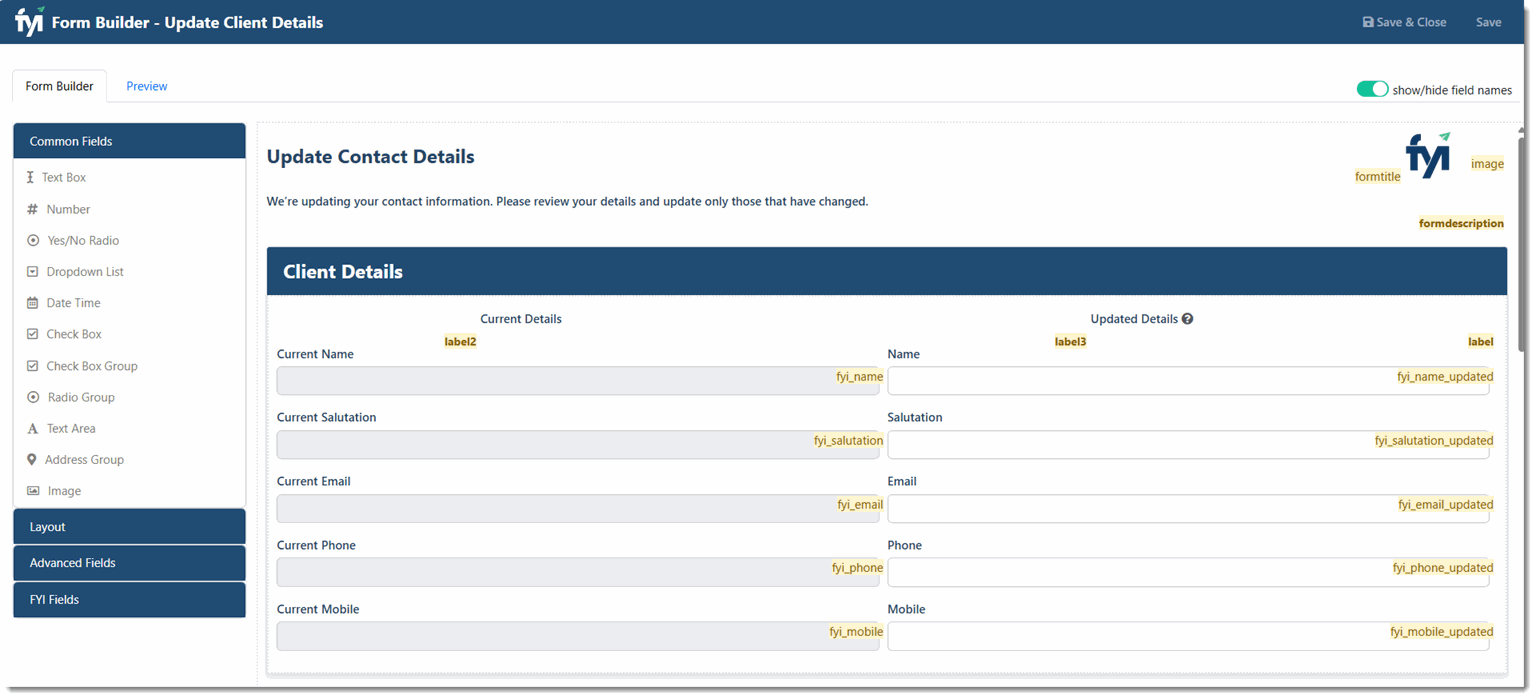The height and width of the screenshot is (699, 1536).
Task: Click the FYI logo image in form
Action: coord(1428,155)
